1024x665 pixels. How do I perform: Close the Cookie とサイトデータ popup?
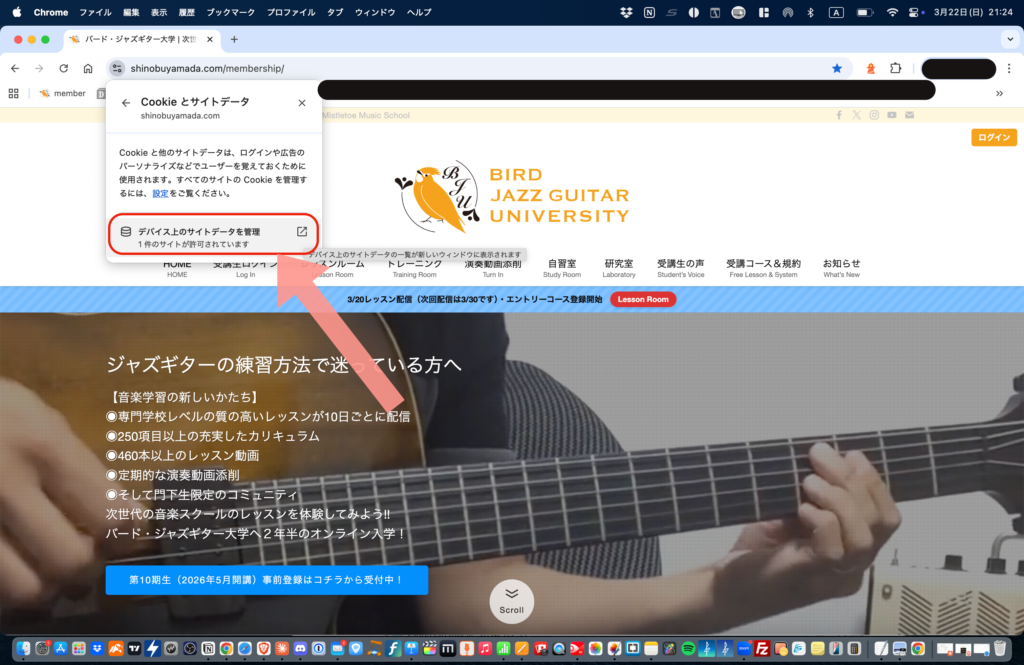click(302, 102)
